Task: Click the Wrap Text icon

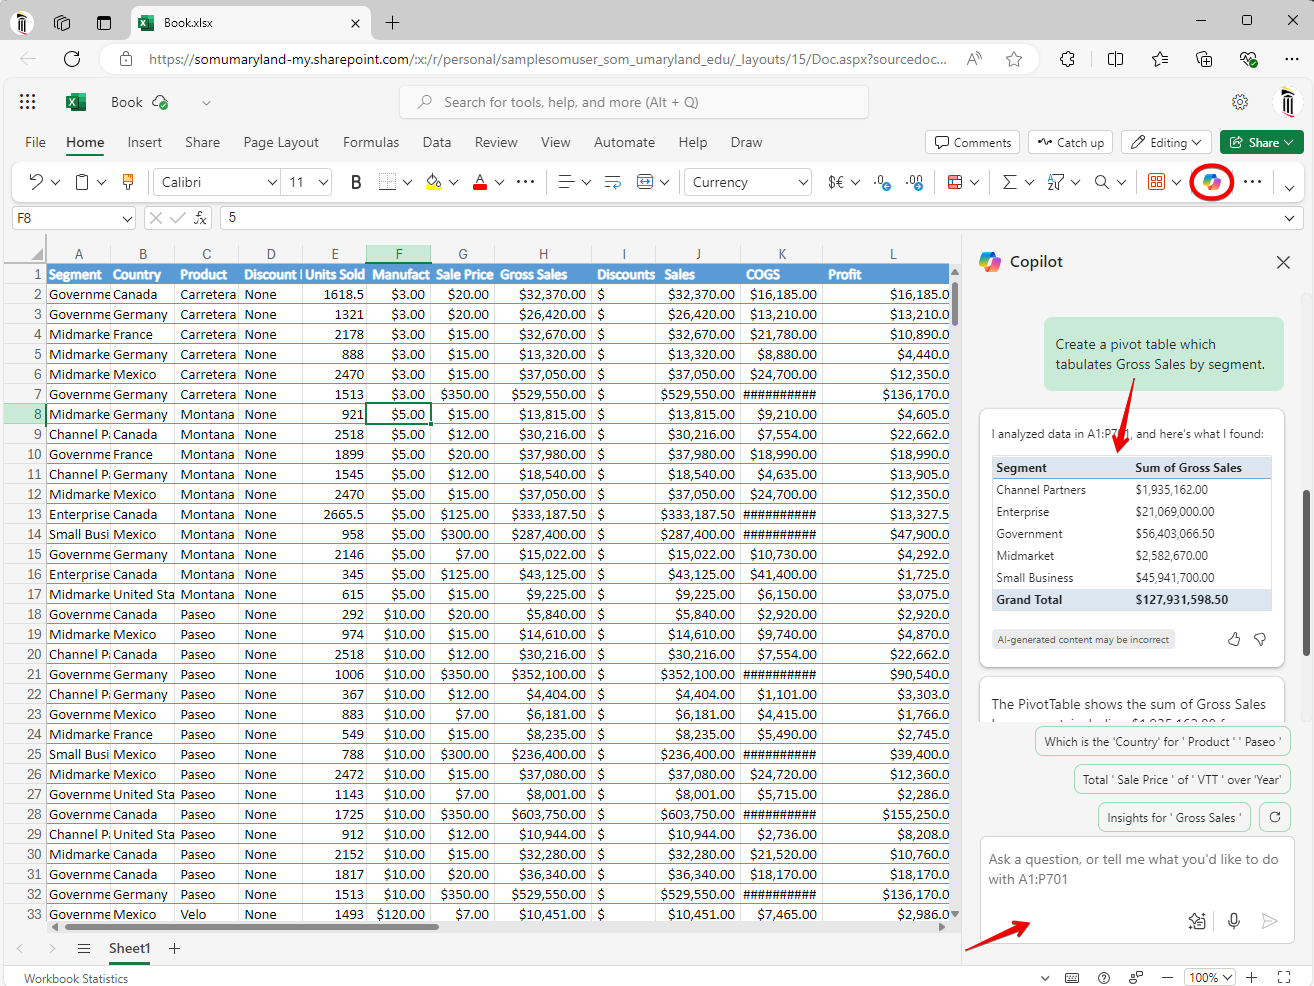Action: pos(613,182)
